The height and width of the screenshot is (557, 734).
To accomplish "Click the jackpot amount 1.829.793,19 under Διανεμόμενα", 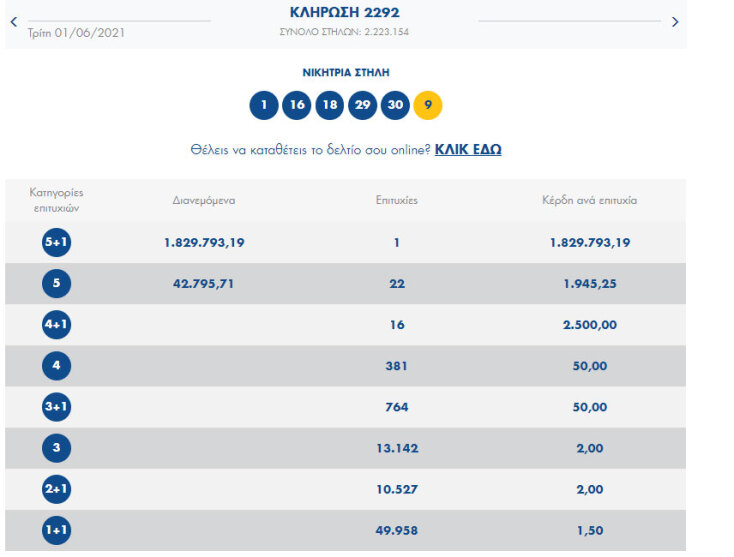I will pyautogui.click(x=204, y=243).
